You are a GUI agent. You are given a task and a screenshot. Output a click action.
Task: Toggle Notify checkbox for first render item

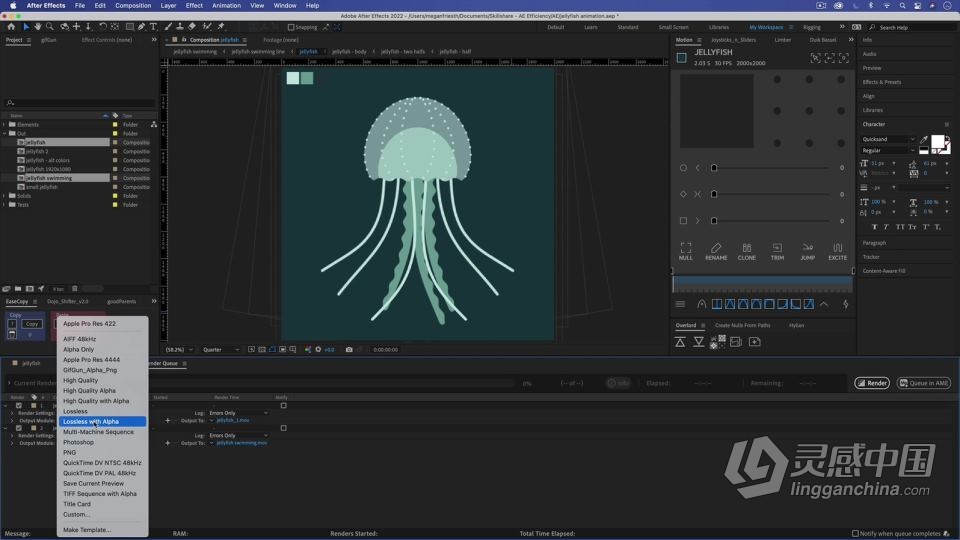coord(283,405)
